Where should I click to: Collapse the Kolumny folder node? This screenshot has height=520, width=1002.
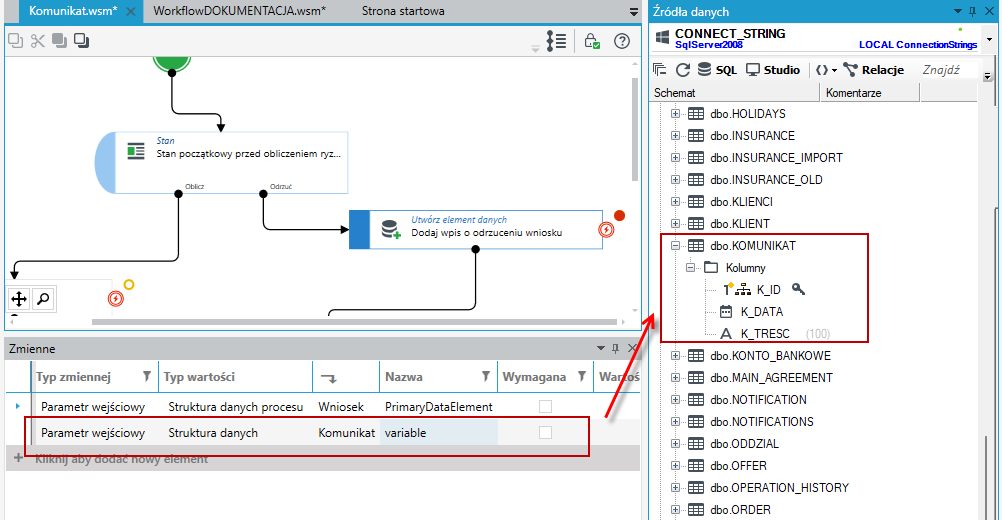(x=690, y=268)
